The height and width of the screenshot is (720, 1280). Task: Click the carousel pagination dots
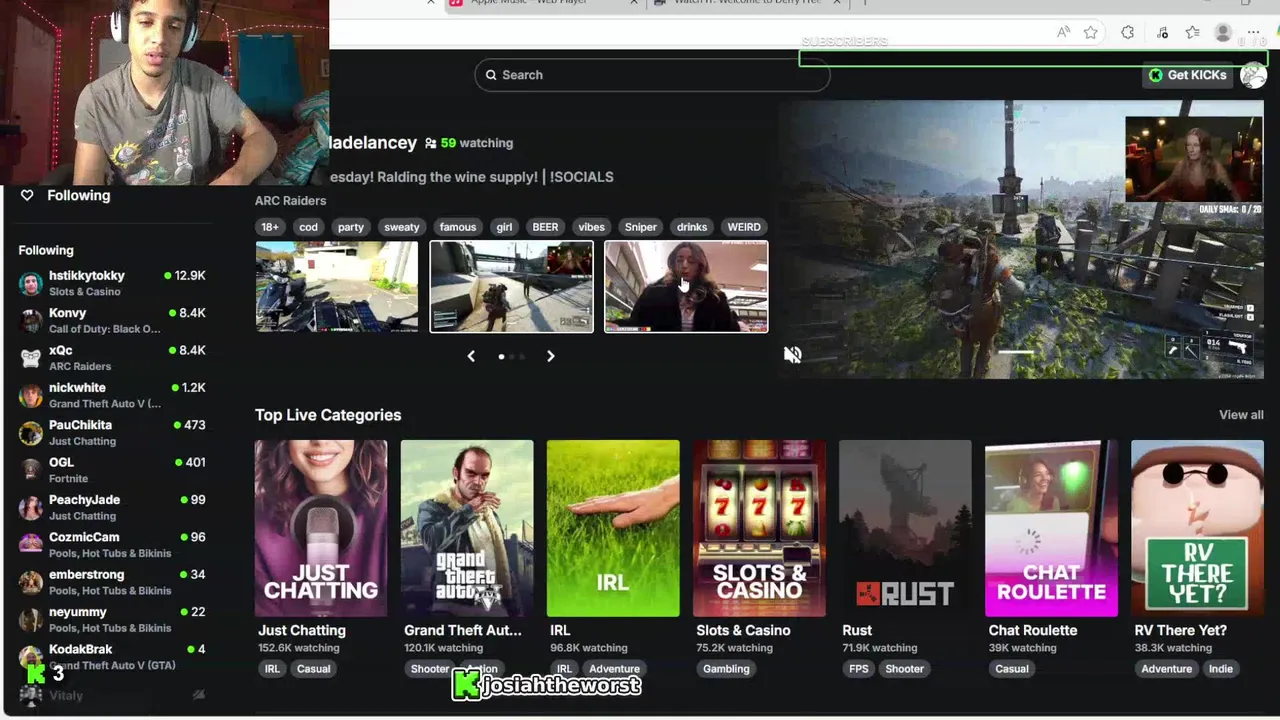[511, 356]
